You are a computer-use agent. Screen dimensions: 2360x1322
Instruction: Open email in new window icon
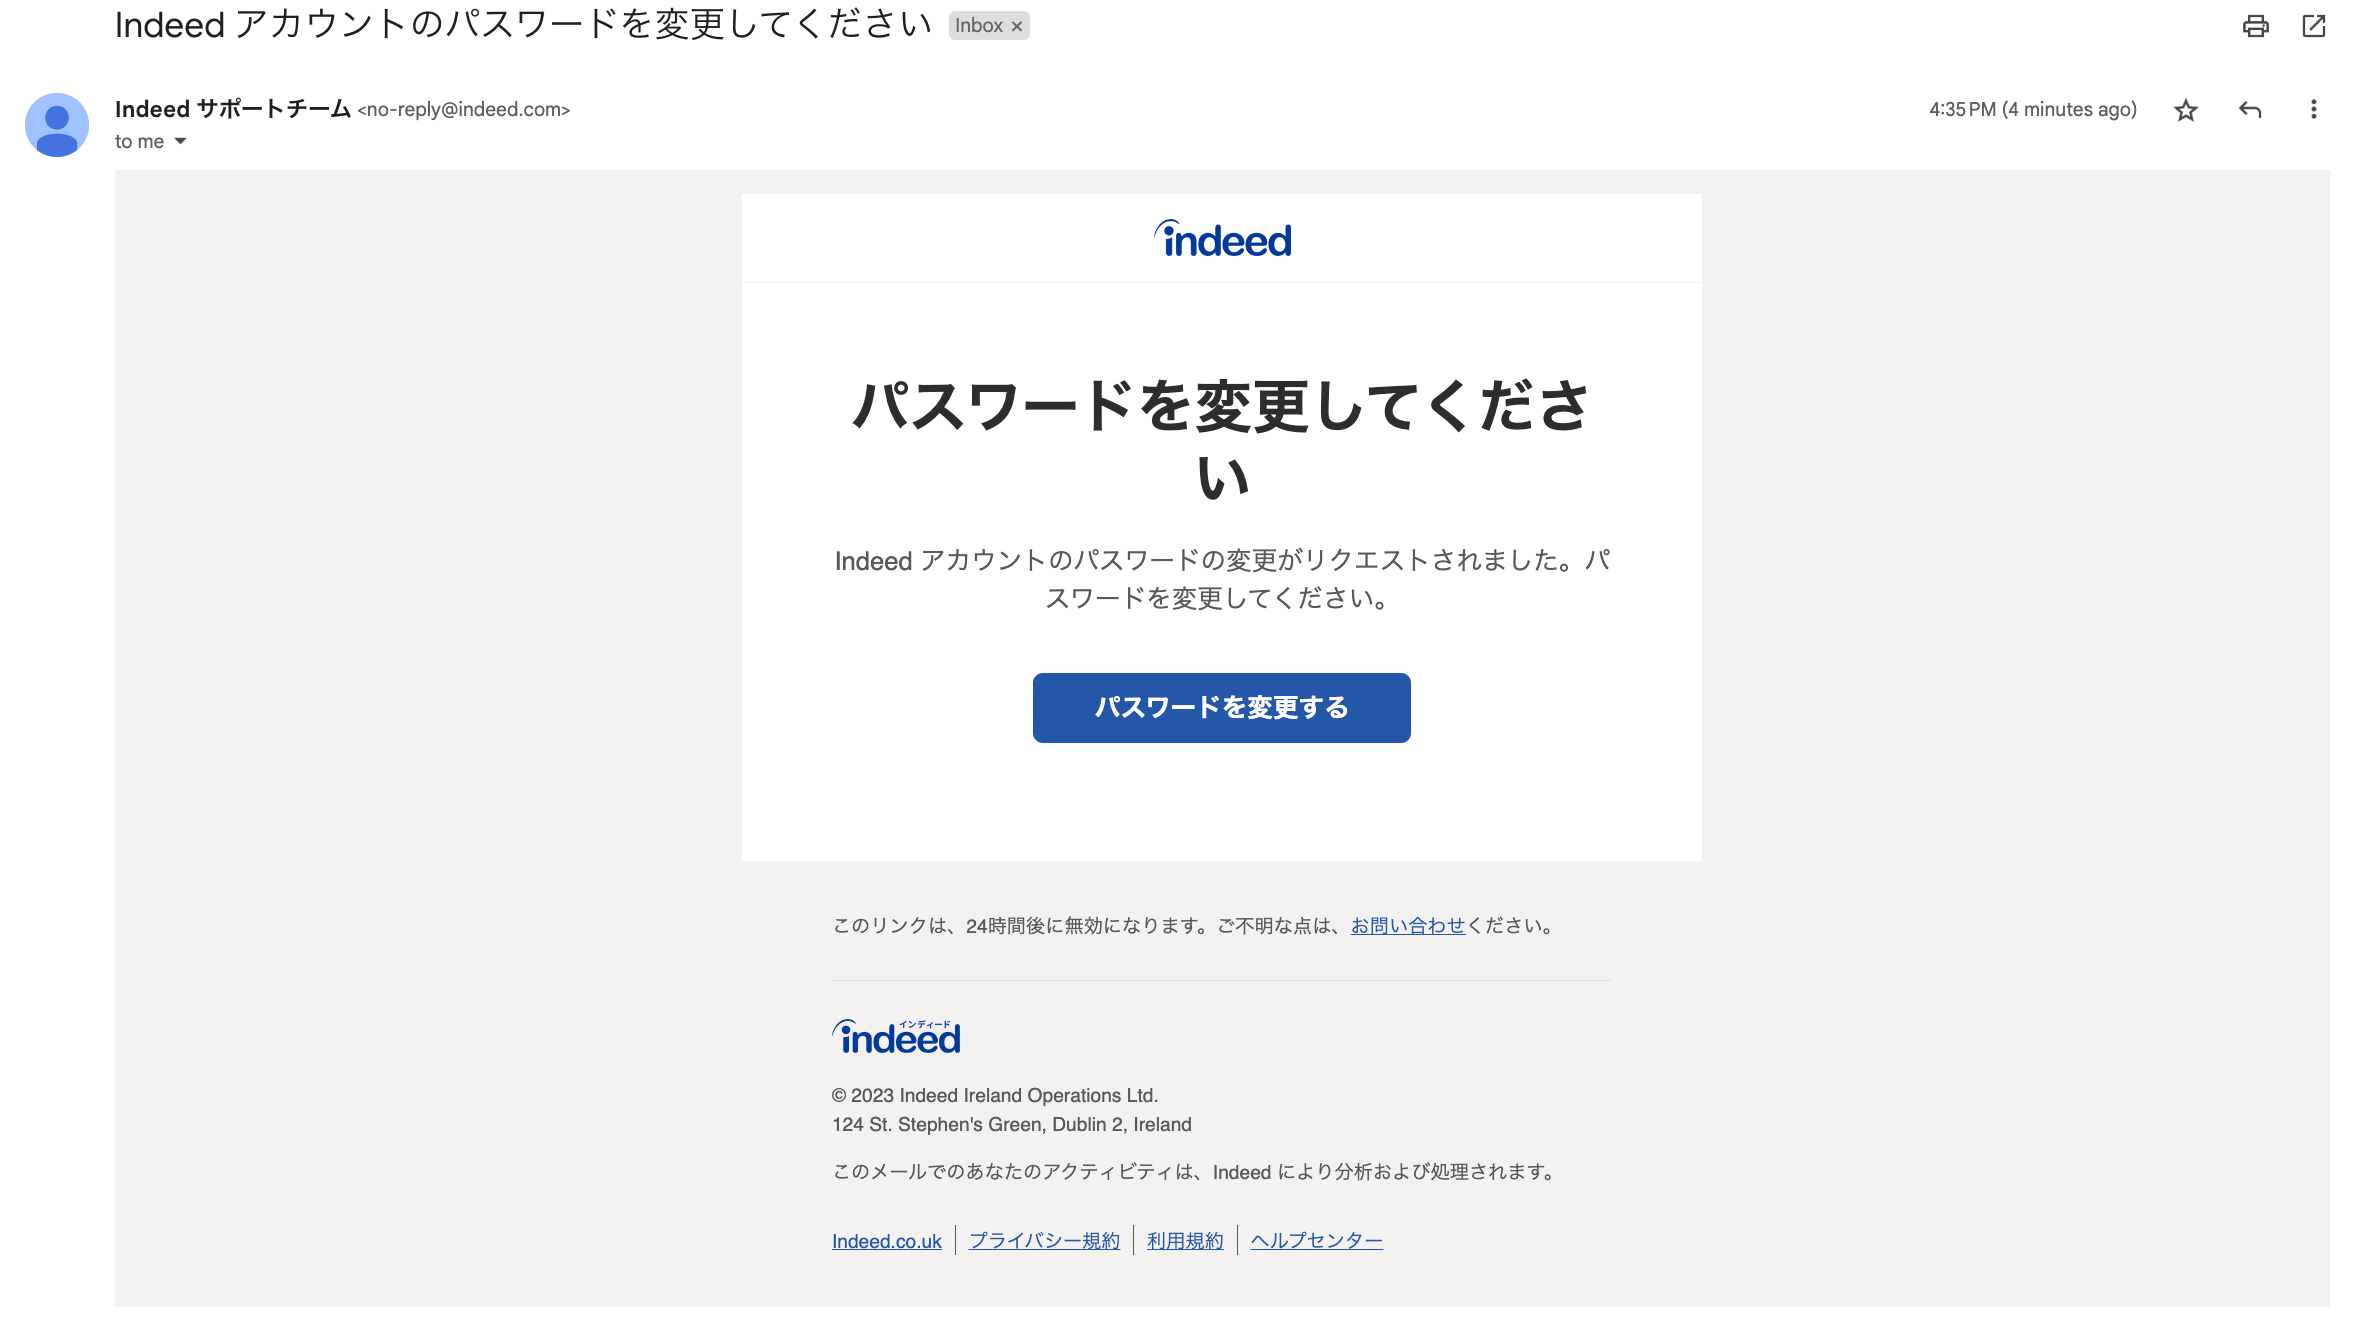point(2314,26)
